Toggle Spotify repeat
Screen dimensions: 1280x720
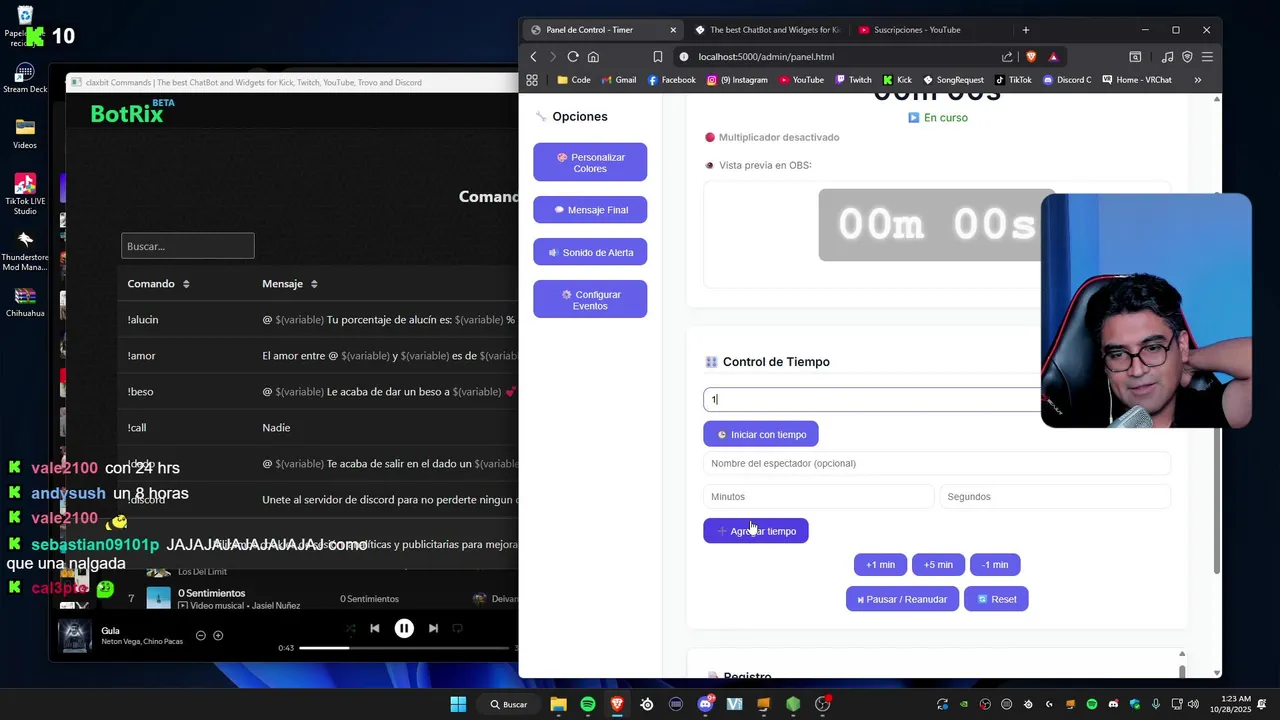coord(457,628)
